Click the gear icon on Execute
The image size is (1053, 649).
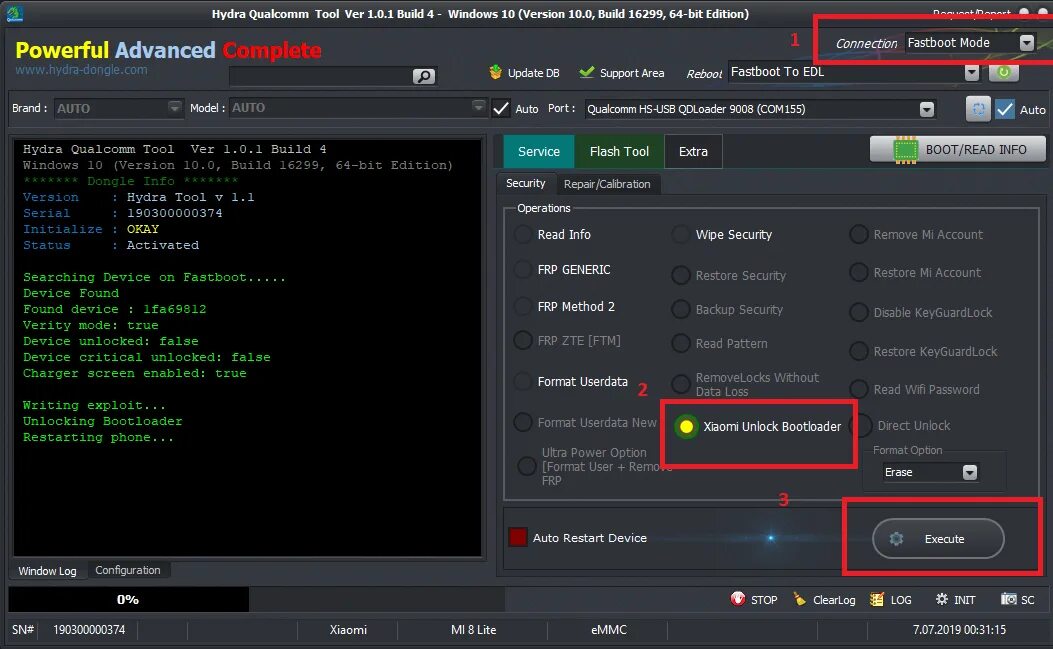tap(896, 539)
